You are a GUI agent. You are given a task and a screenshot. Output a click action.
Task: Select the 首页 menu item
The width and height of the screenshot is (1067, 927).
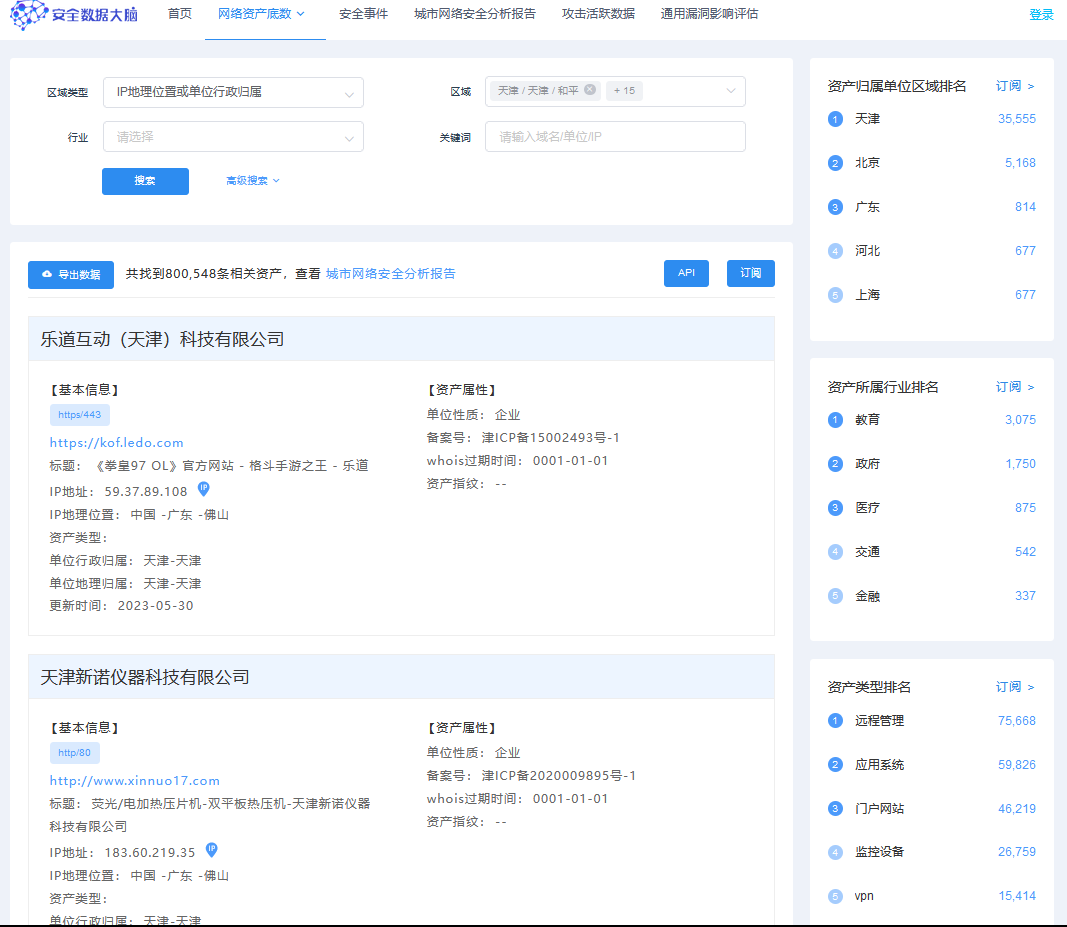[x=179, y=15]
